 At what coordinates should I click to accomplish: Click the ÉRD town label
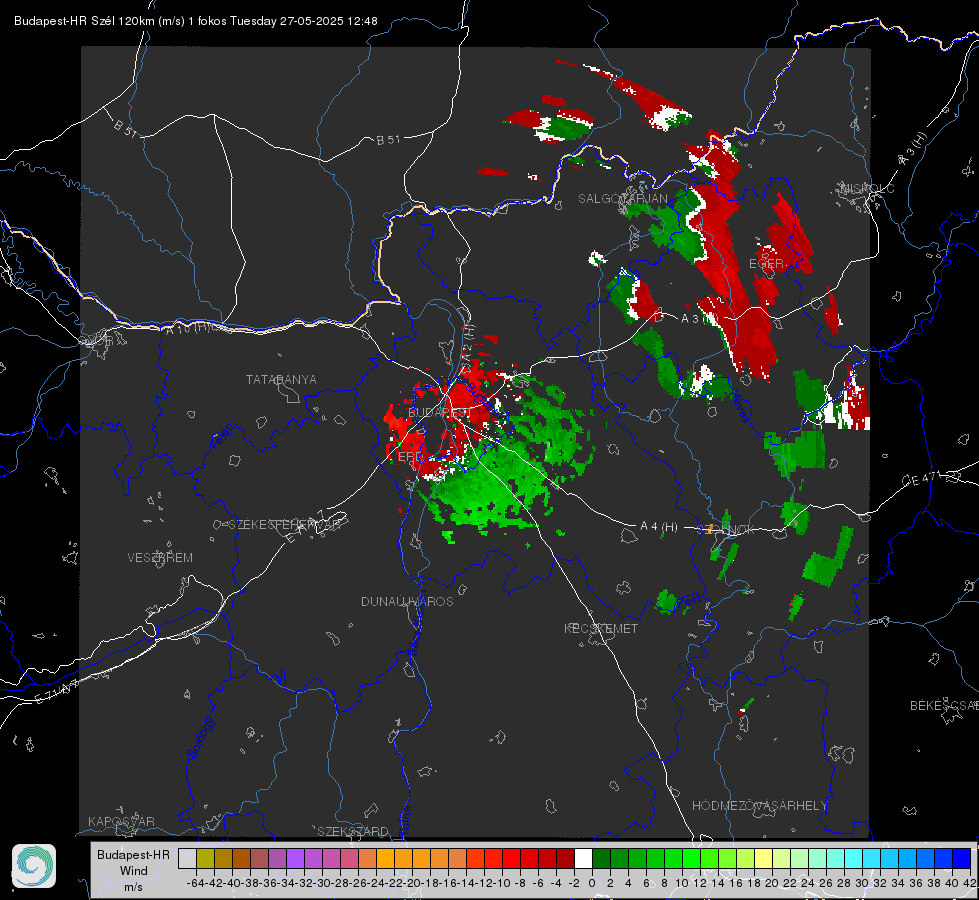click(410, 457)
